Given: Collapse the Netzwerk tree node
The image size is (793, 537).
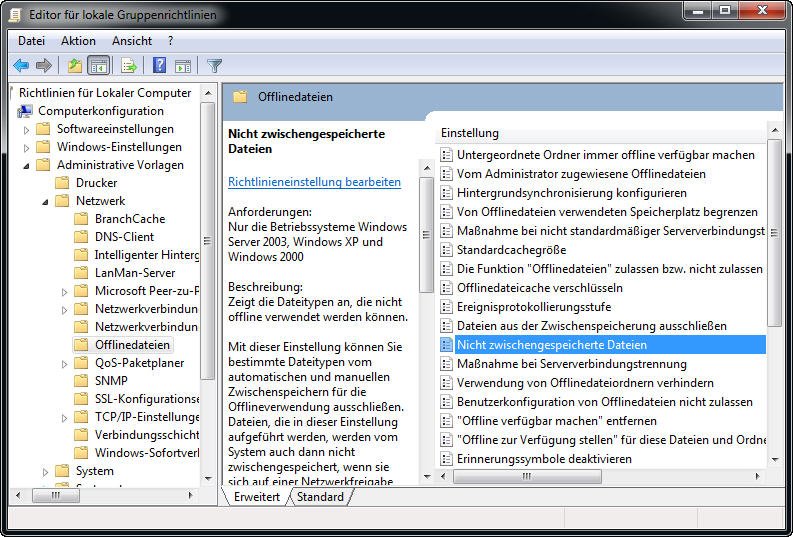Looking at the screenshot, I should pos(45,201).
